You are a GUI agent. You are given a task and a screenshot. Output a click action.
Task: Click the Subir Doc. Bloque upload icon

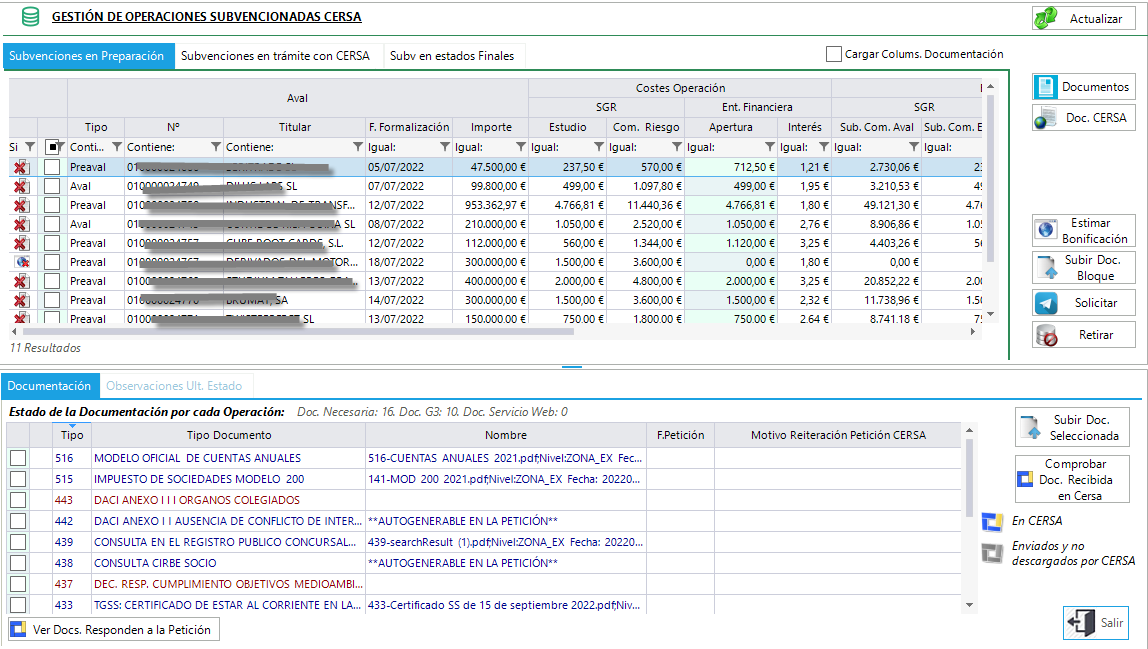coord(1046,267)
